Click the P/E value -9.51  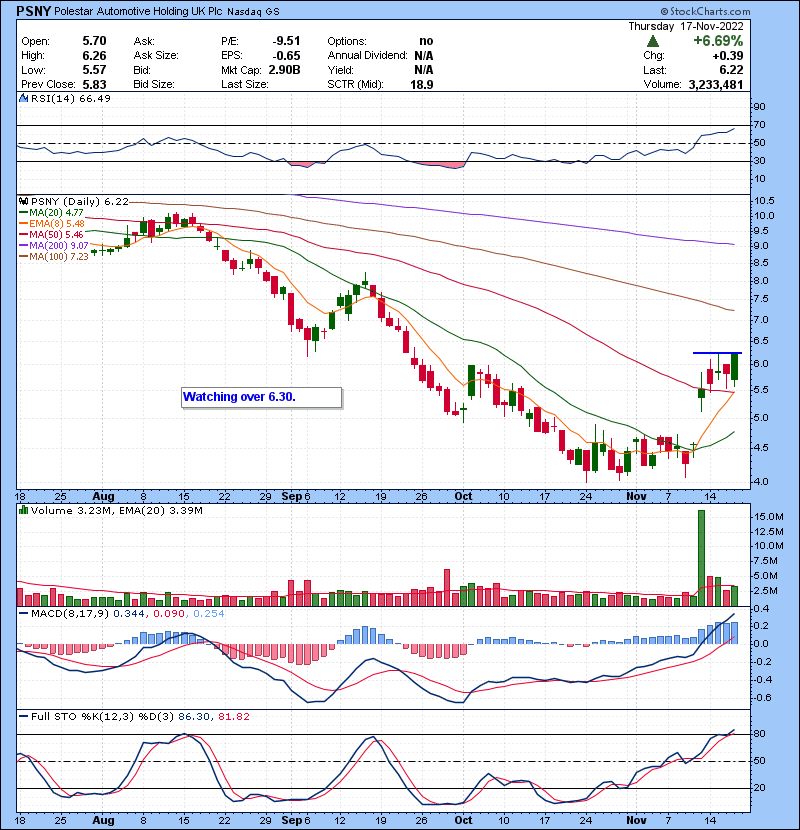(286, 41)
